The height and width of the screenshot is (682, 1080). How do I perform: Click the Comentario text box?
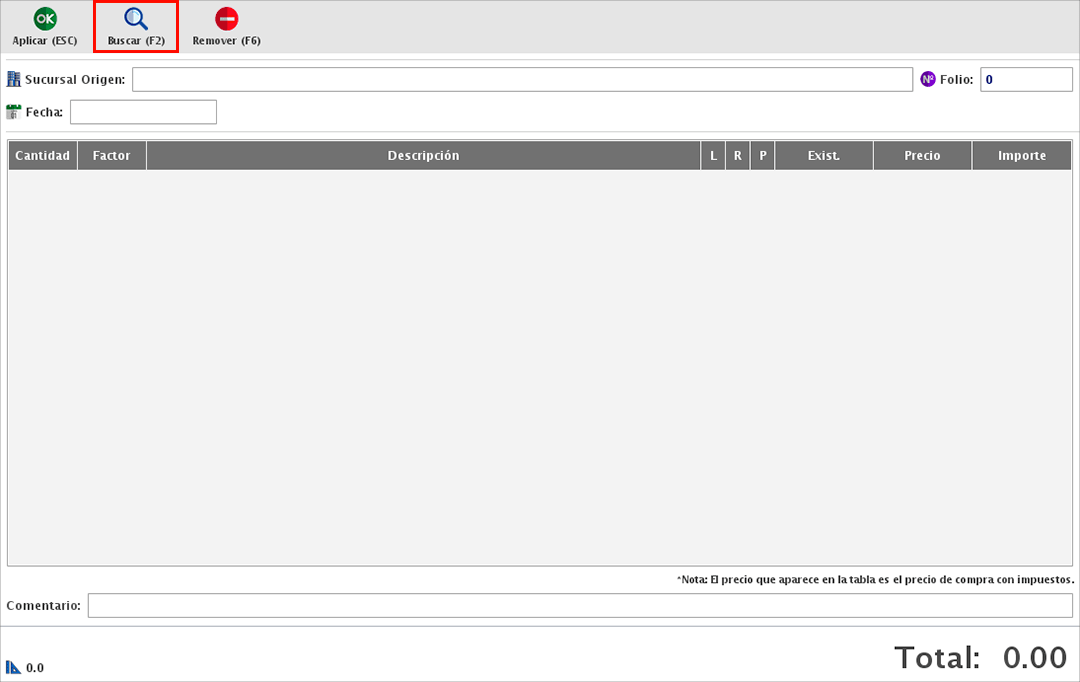pyautogui.click(x=580, y=606)
